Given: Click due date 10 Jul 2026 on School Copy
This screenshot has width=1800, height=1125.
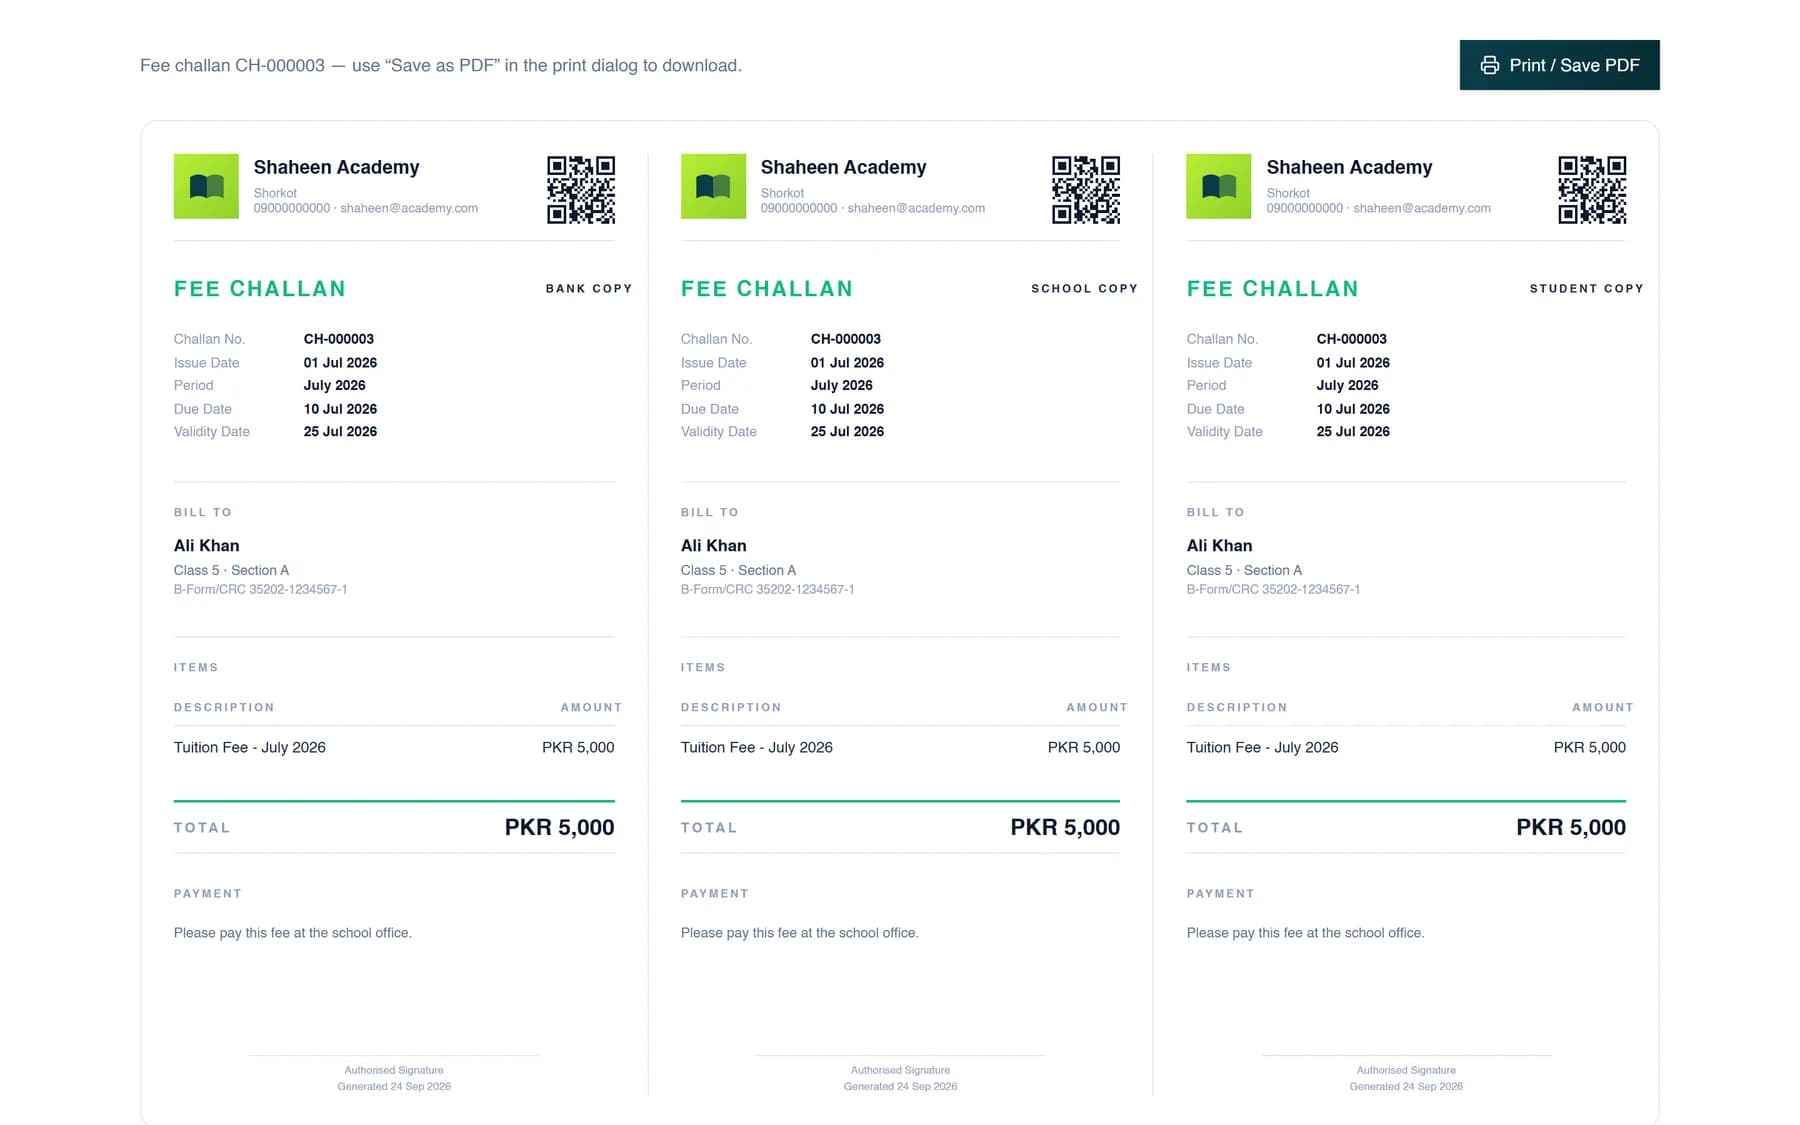Looking at the screenshot, I should pos(847,409).
